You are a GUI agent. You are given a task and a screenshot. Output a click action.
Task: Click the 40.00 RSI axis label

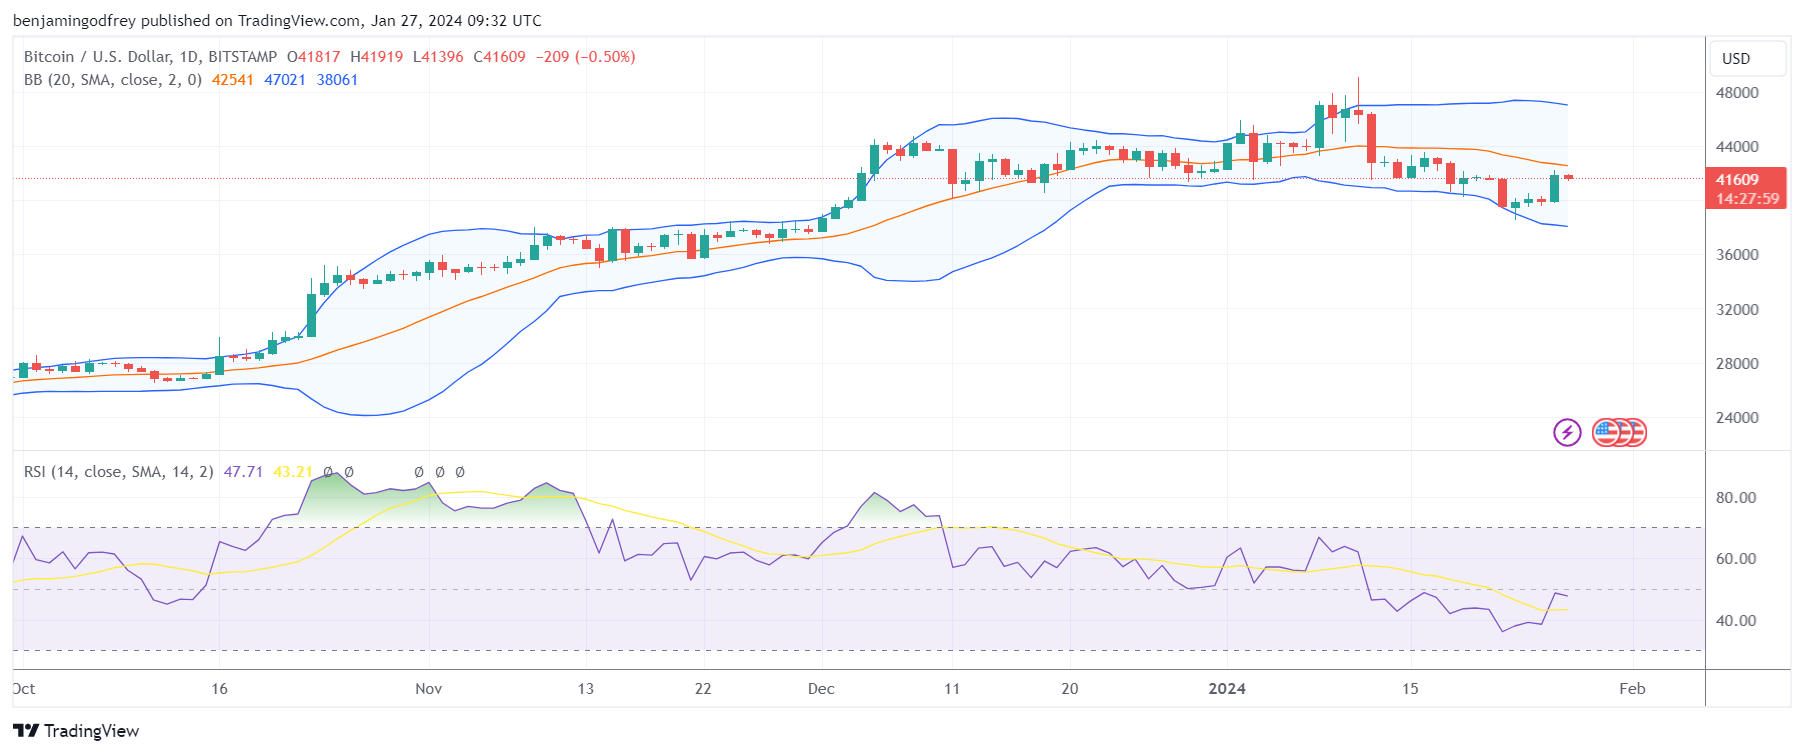(x=1736, y=621)
